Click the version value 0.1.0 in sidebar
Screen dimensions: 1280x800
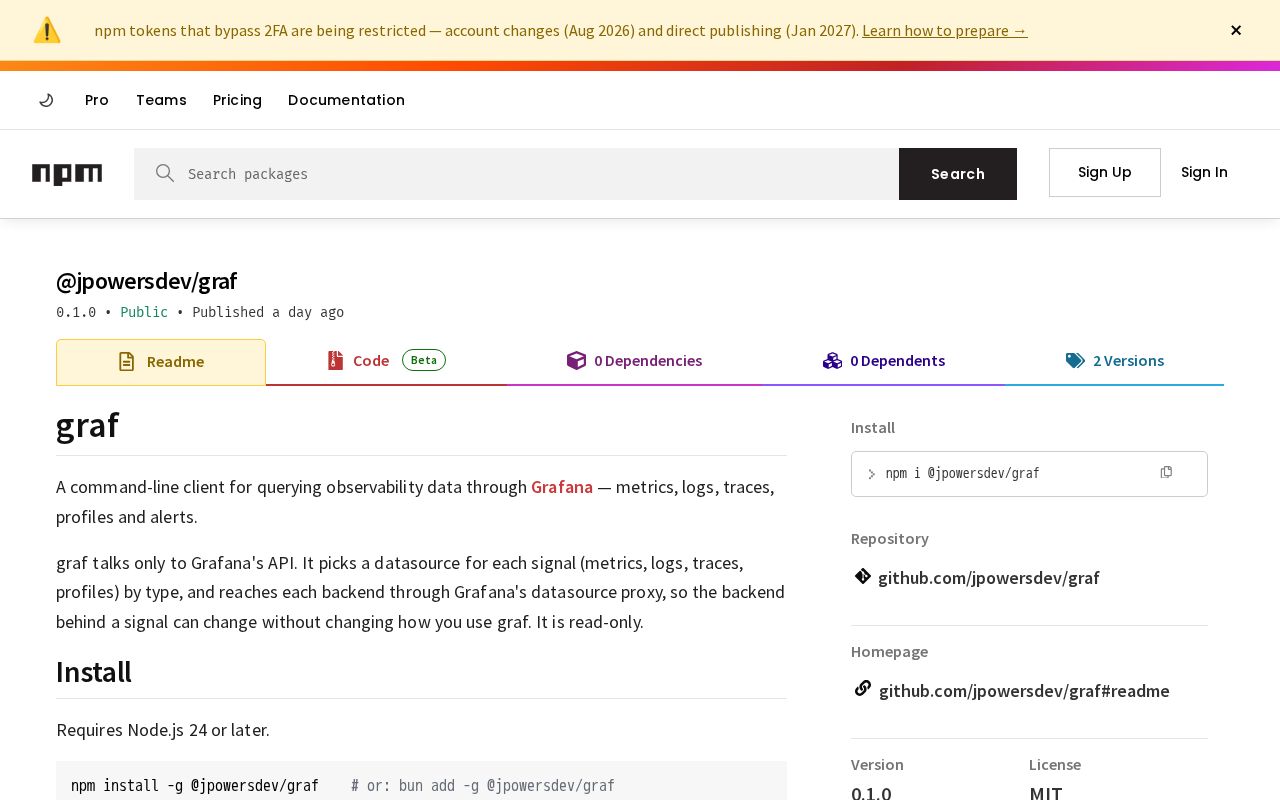pos(871,793)
